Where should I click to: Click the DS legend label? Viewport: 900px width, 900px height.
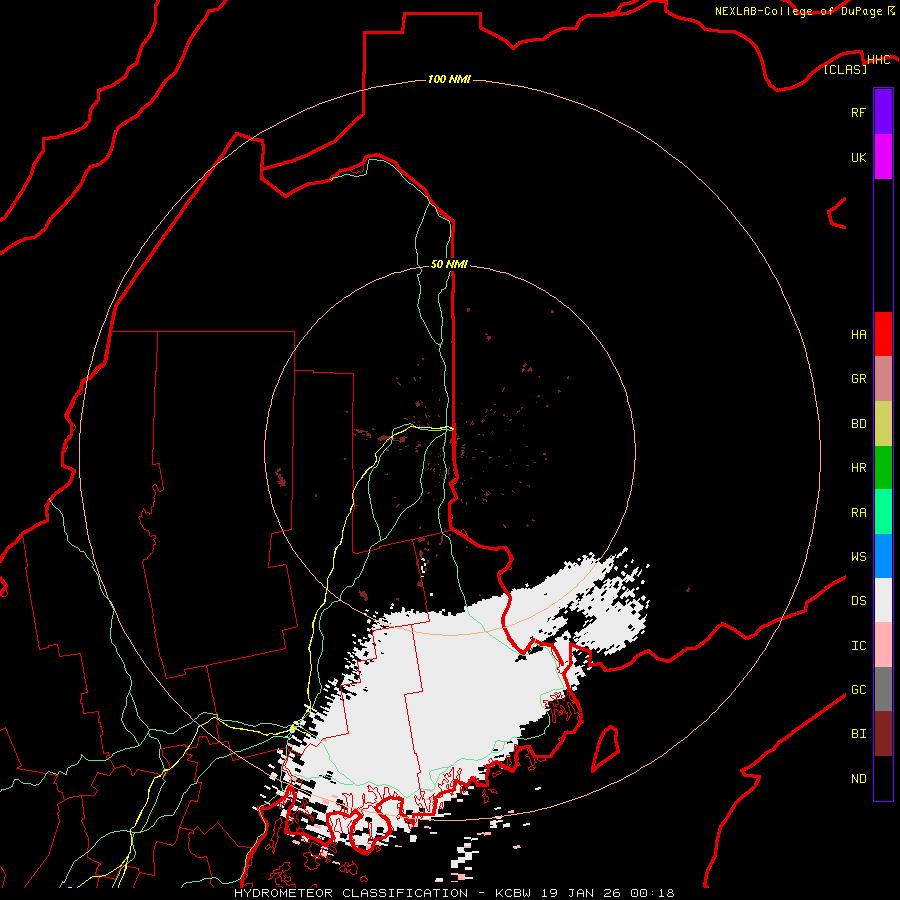858,601
